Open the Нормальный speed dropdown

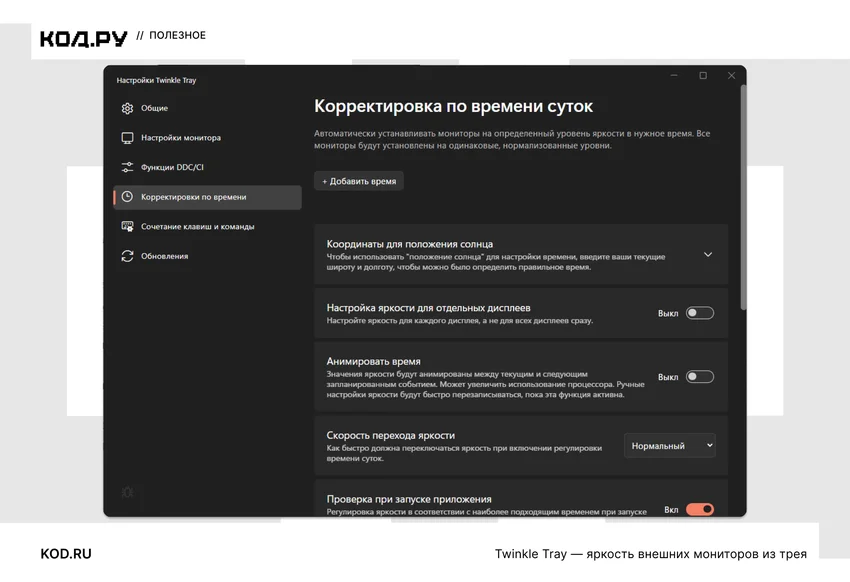670,445
